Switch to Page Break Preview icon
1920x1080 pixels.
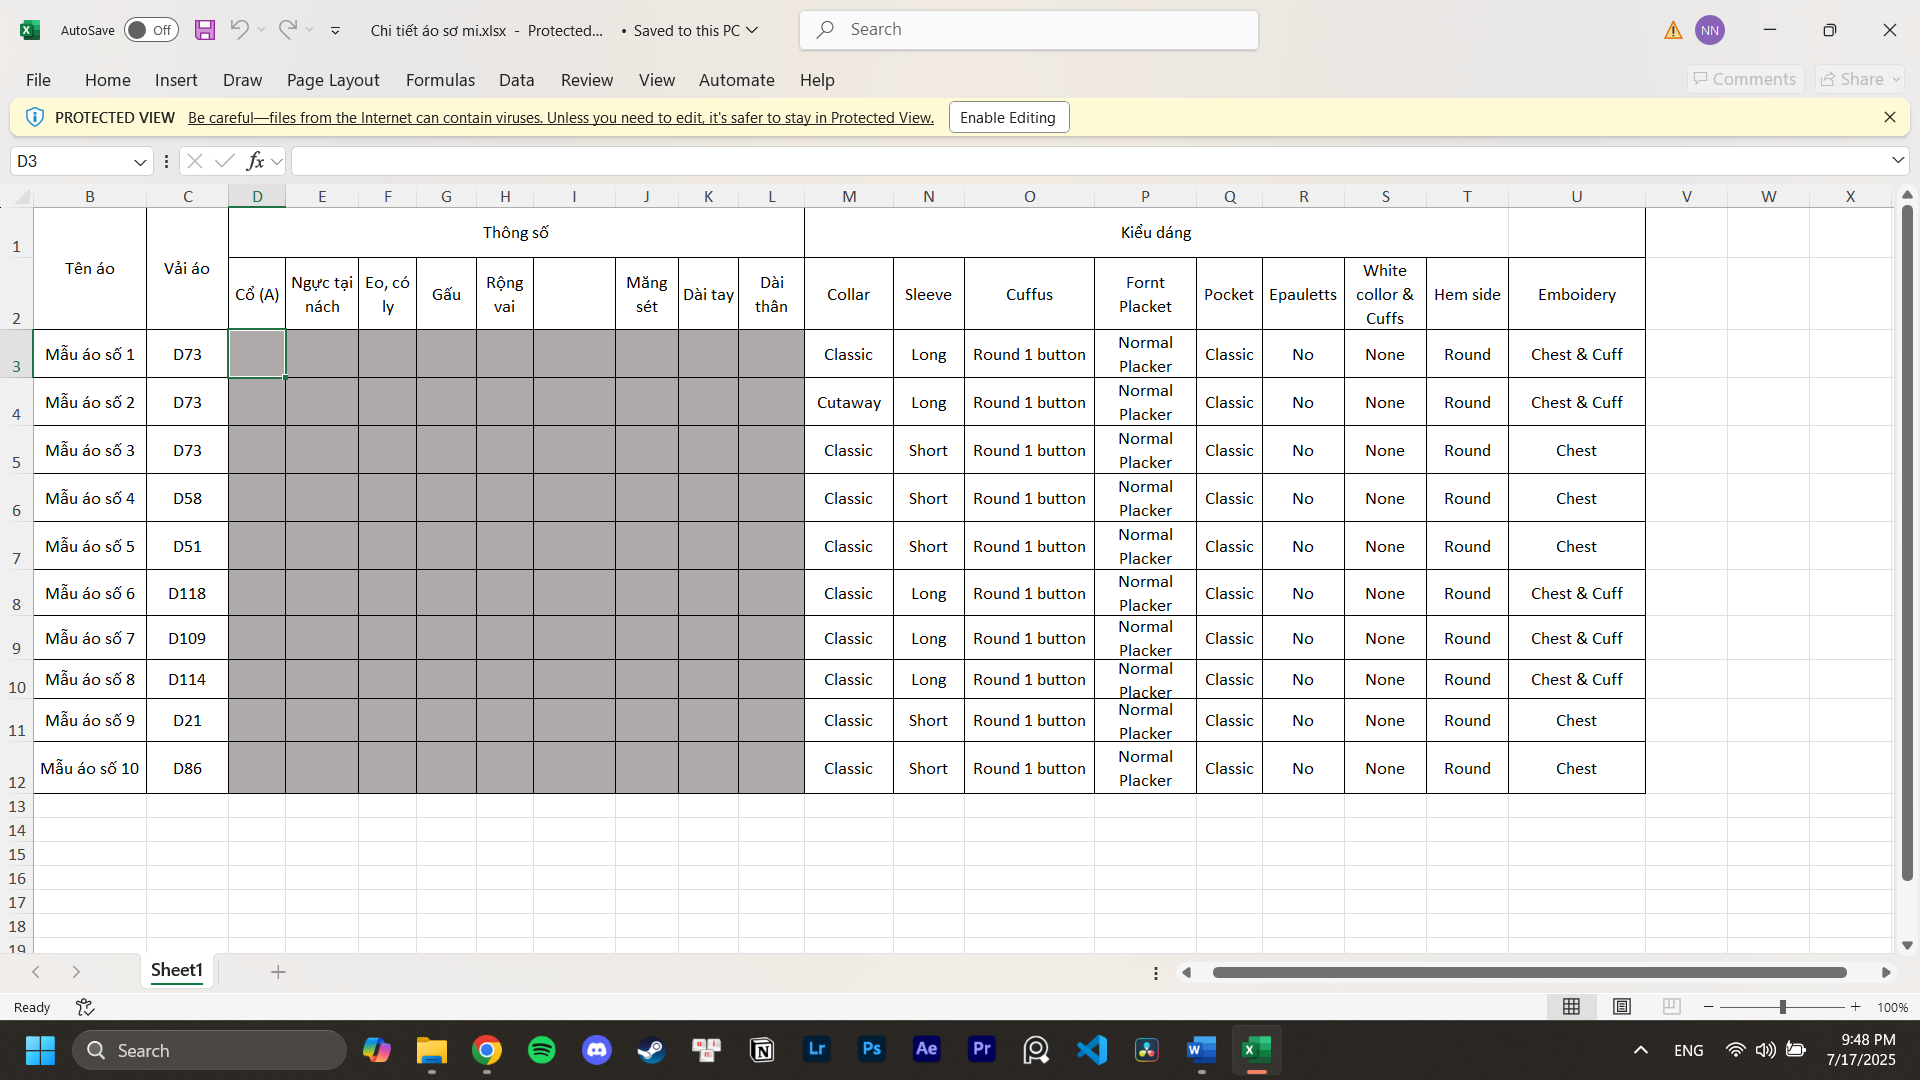[1671, 1007]
